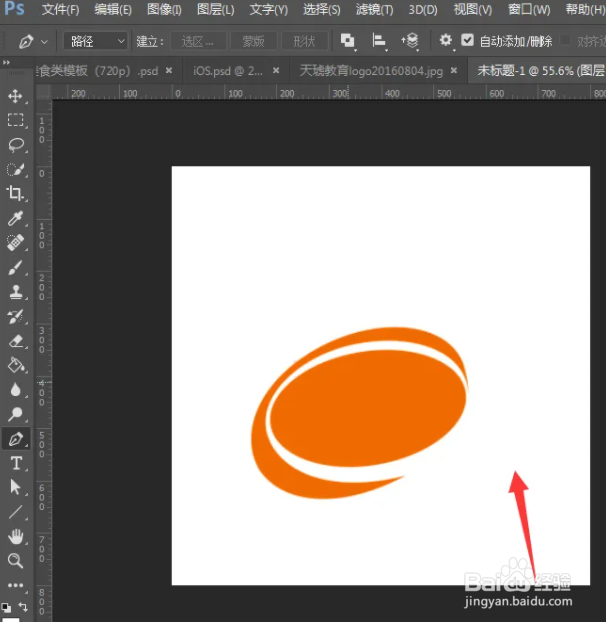606x622 pixels.
Task: Select the Quick Selection tool
Action: 15,169
